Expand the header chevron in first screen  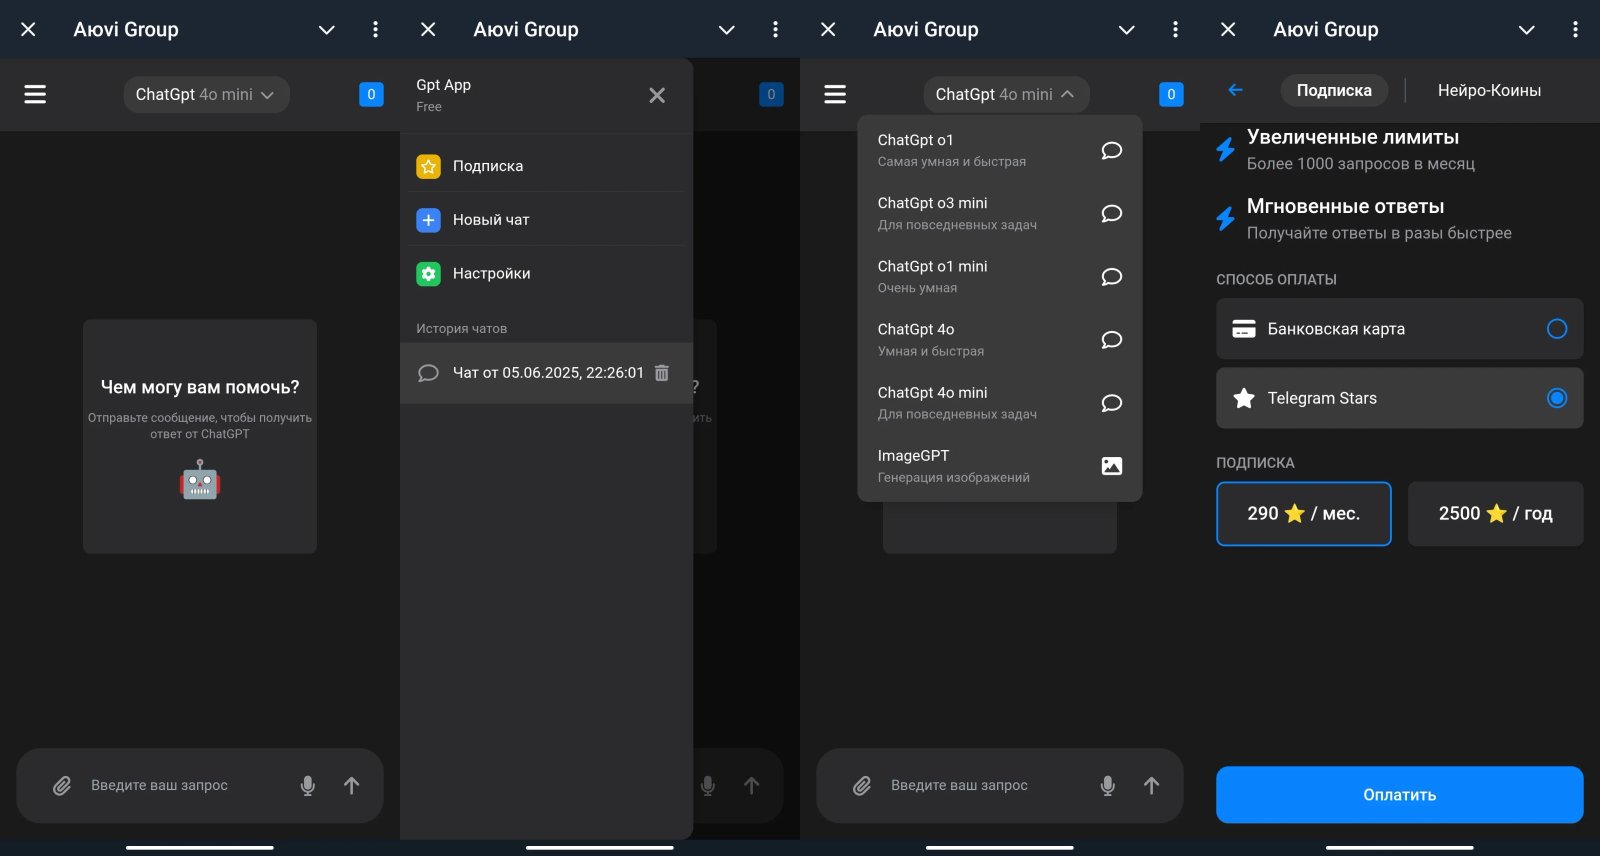(326, 30)
